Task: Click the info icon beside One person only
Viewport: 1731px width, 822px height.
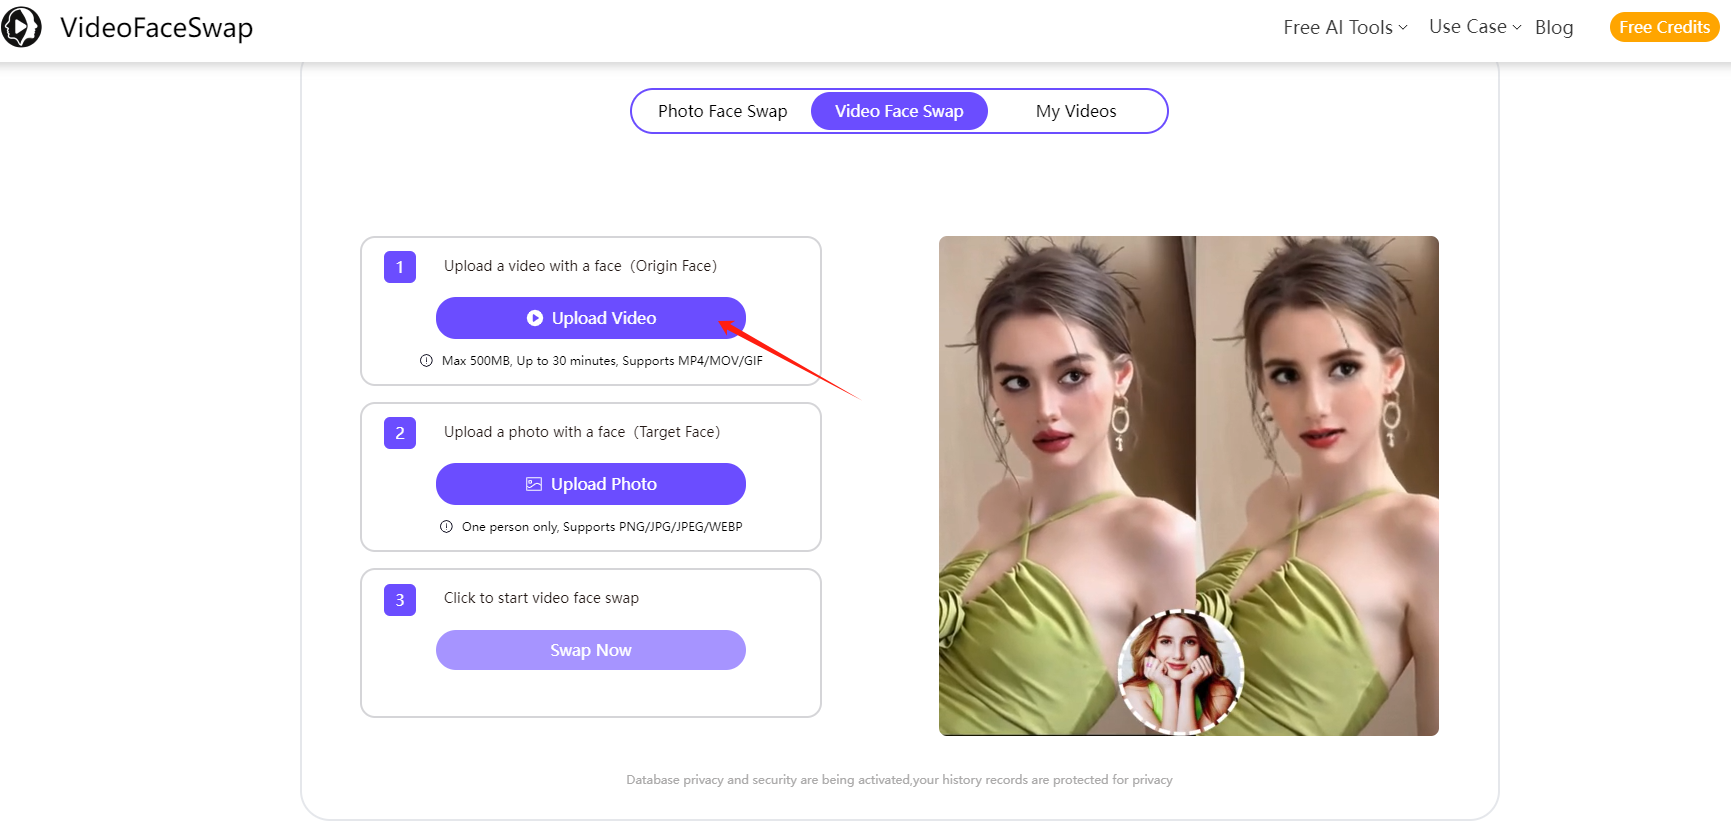Action: (x=446, y=527)
